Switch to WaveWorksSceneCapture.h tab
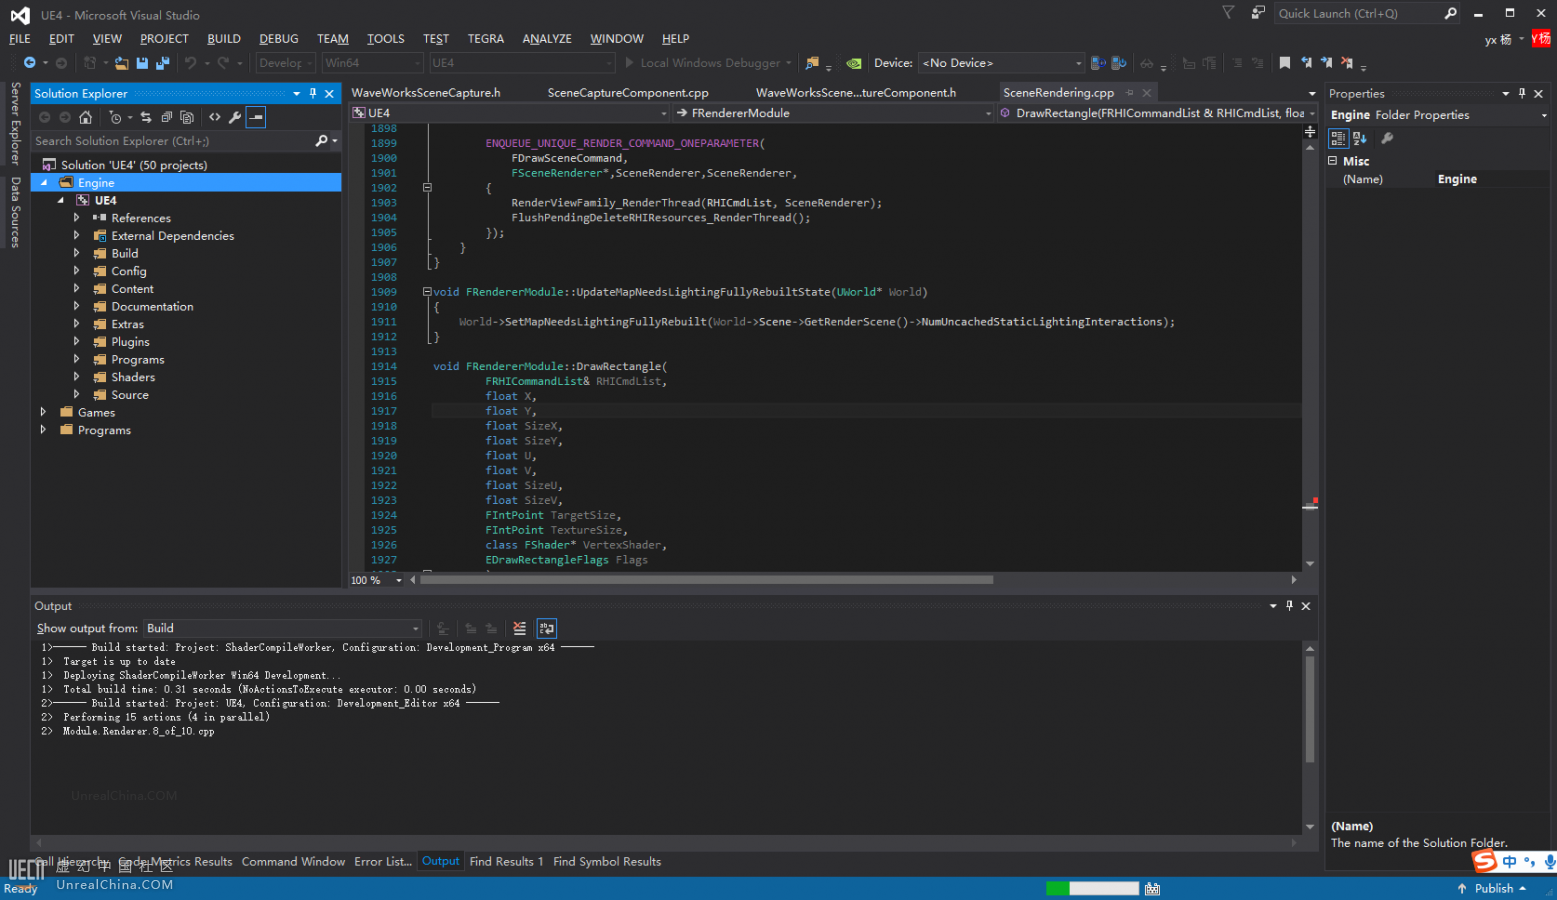This screenshot has height=900, width=1557. pyautogui.click(x=426, y=93)
